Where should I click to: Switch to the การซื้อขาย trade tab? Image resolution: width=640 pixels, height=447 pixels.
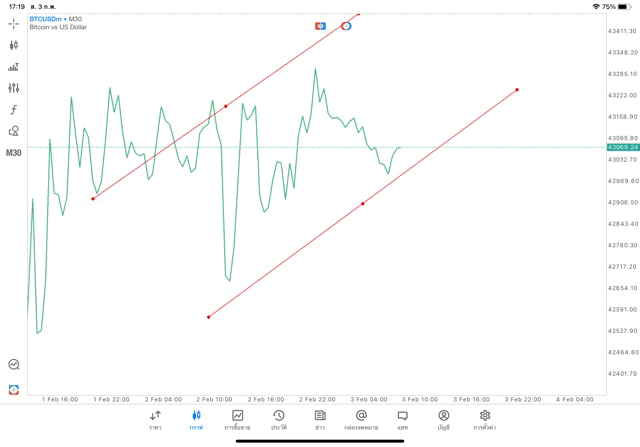point(238,420)
